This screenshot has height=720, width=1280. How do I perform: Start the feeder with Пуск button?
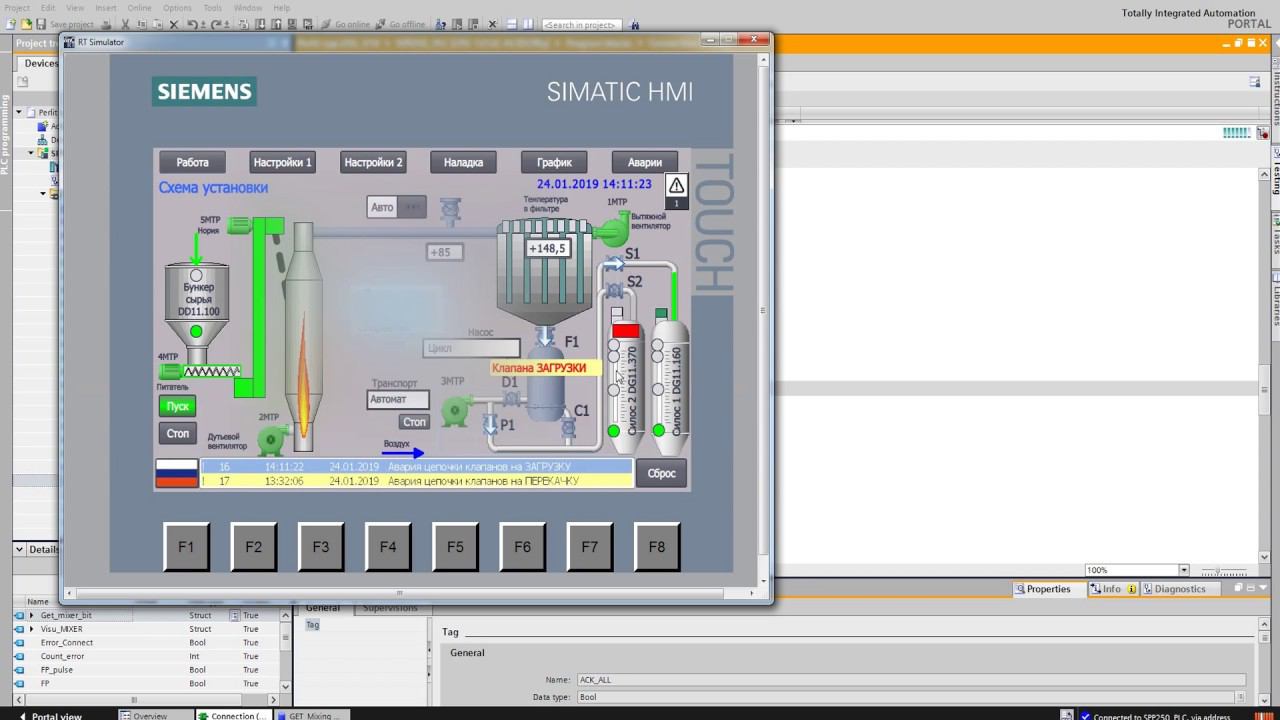coord(177,406)
